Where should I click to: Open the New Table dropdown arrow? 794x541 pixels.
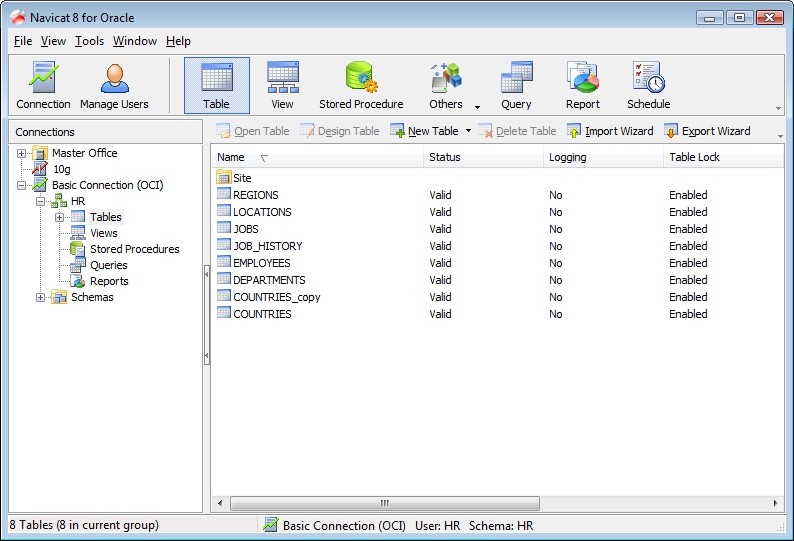click(x=468, y=131)
